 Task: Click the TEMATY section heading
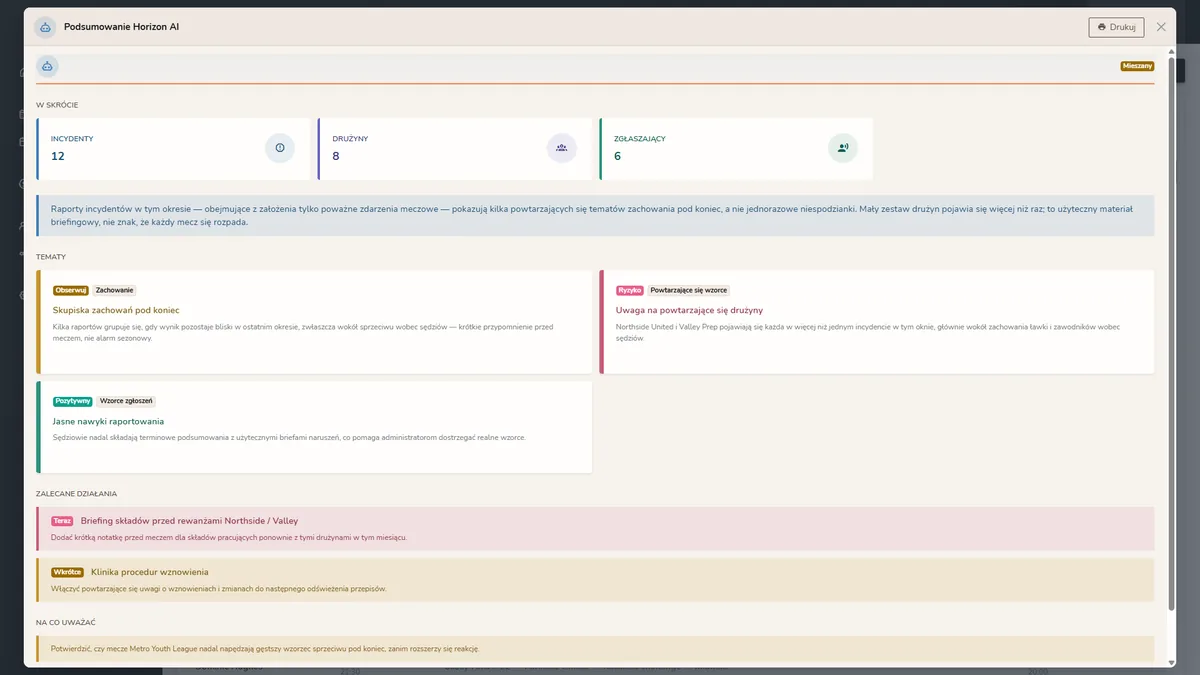click(51, 257)
